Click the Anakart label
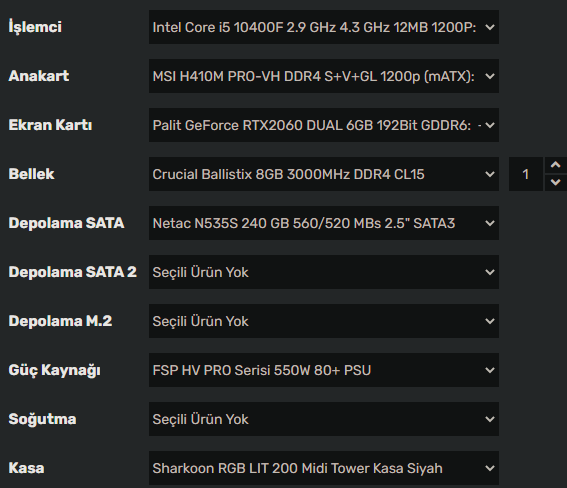Viewport: 567px width, 488px height. [x=39, y=76]
